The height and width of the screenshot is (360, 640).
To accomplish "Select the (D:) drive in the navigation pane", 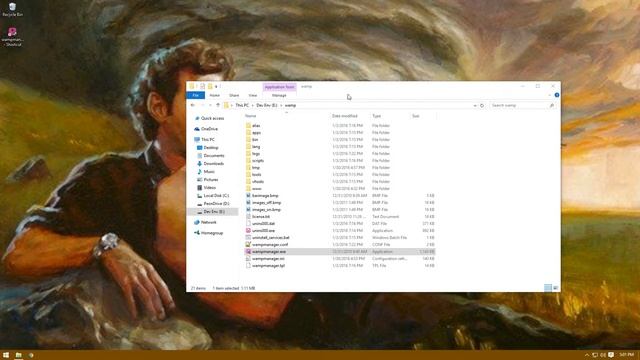I will coord(213,204).
